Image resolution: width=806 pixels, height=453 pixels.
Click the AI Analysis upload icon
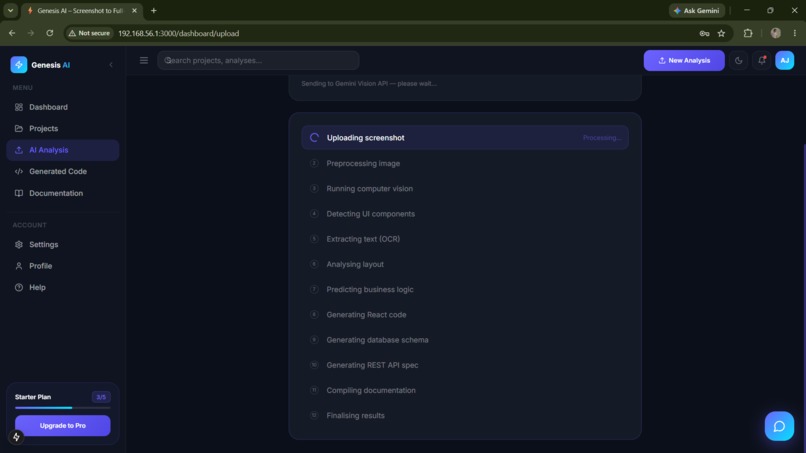click(x=19, y=150)
